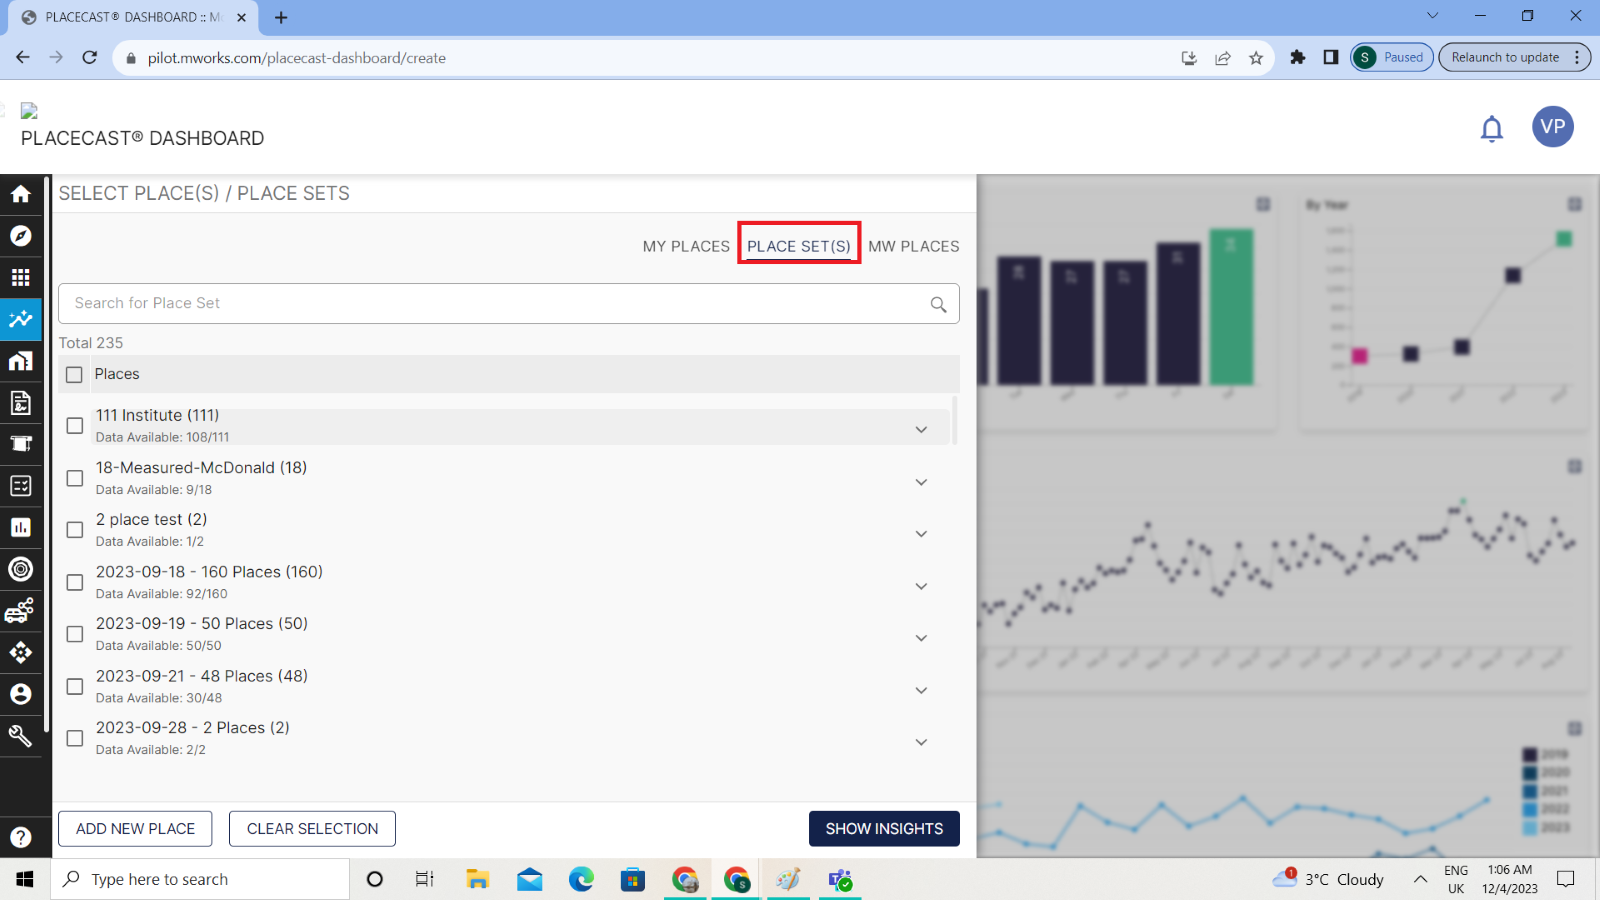
Task: Open the Mail app in taskbar
Action: tap(530, 879)
